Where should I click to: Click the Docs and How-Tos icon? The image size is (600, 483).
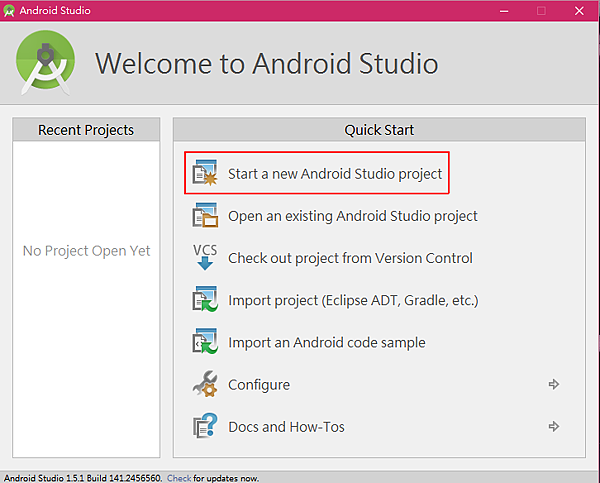click(x=205, y=426)
